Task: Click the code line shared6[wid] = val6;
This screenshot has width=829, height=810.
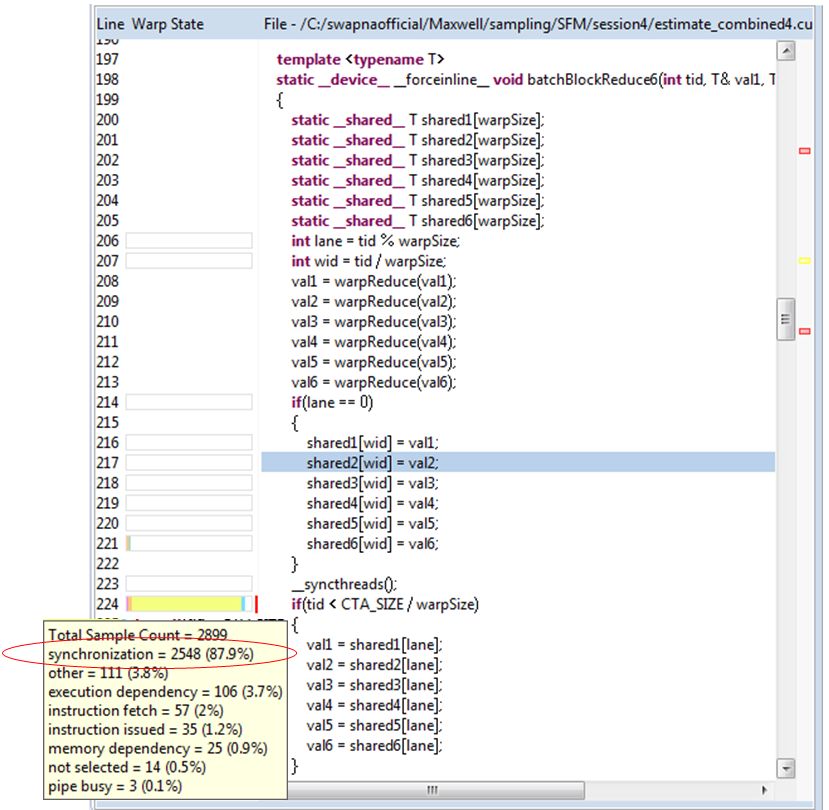Action: click(x=372, y=544)
